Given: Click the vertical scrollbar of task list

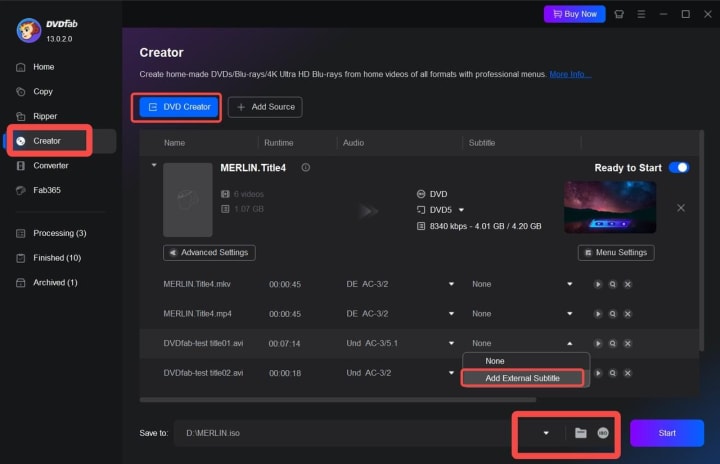Looking at the screenshot, I should [x=701, y=240].
